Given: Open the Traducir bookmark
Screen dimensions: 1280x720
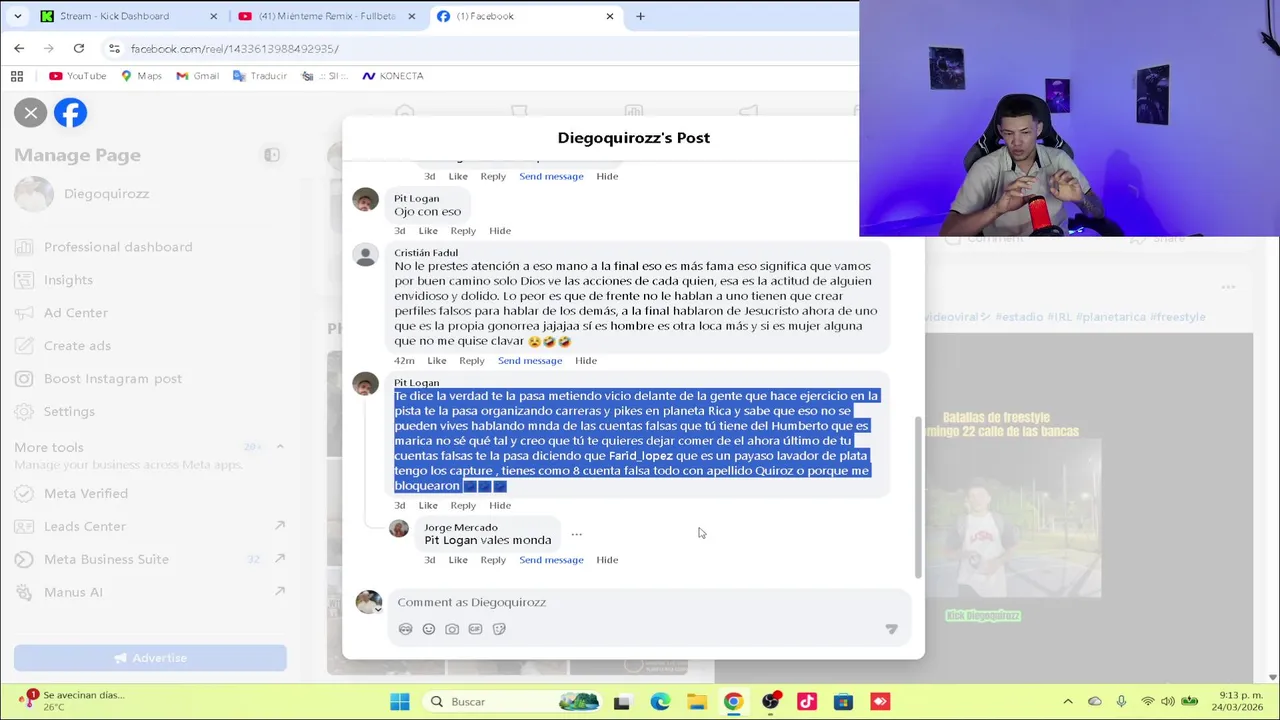Looking at the screenshot, I should pos(260,76).
